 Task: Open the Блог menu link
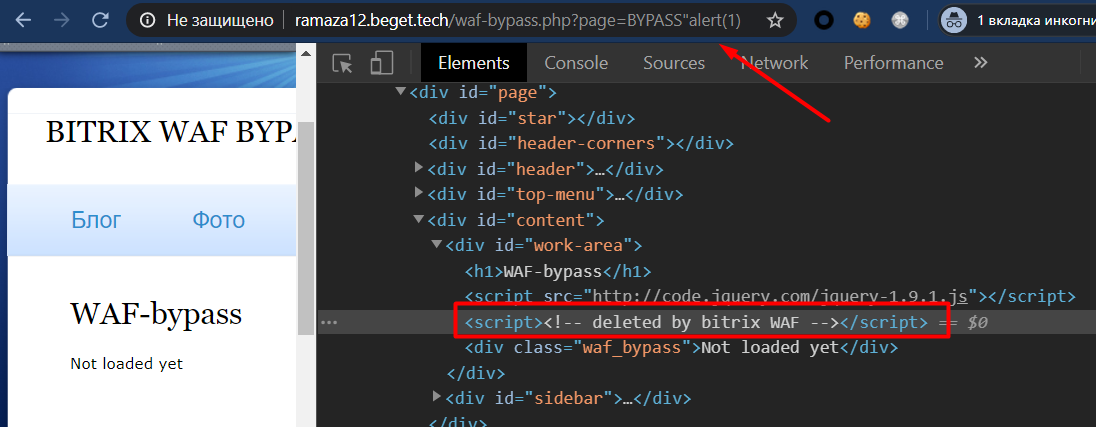(96, 220)
